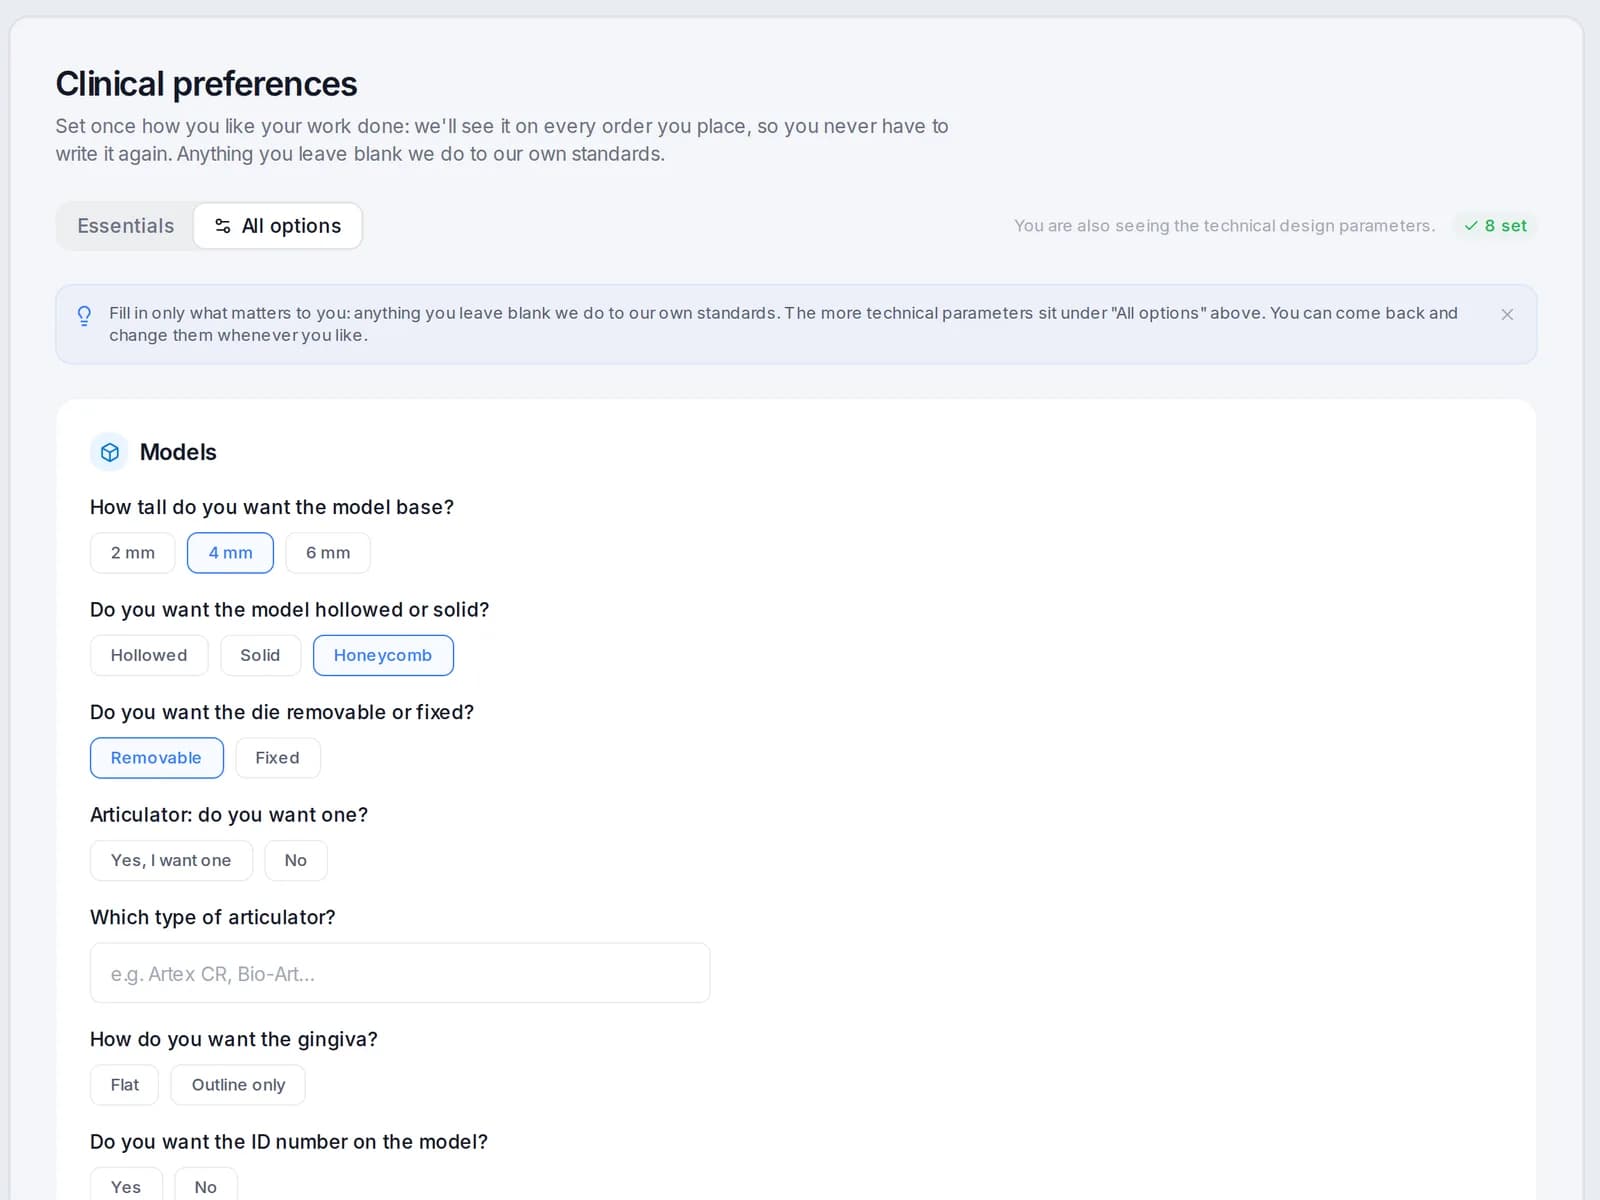Select Yes, I want one for articulator
The width and height of the screenshot is (1600, 1200).
(x=171, y=860)
